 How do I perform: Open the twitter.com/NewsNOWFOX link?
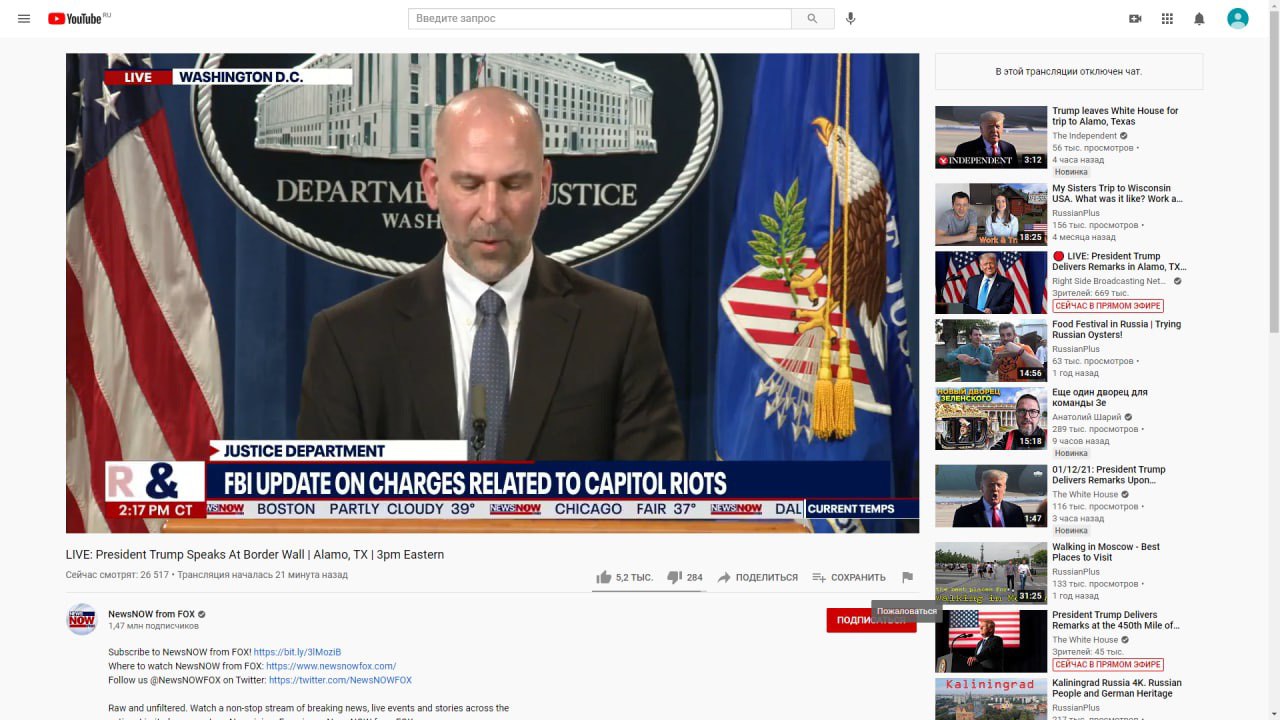[x=340, y=680]
